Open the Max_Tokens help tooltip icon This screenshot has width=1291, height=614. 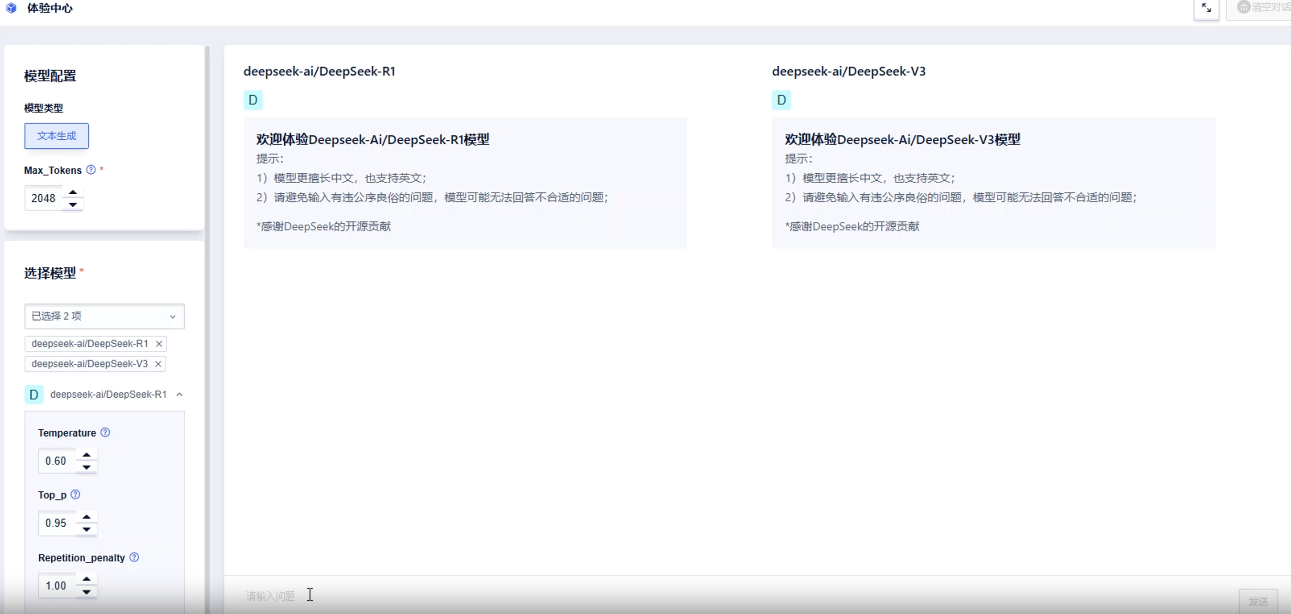[x=92, y=169]
